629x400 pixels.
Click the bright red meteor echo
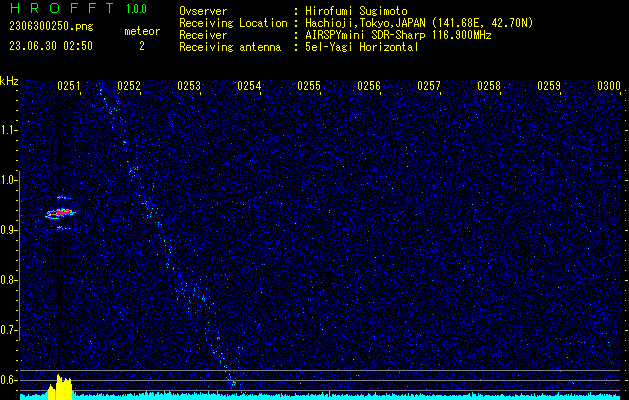tap(61, 213)
